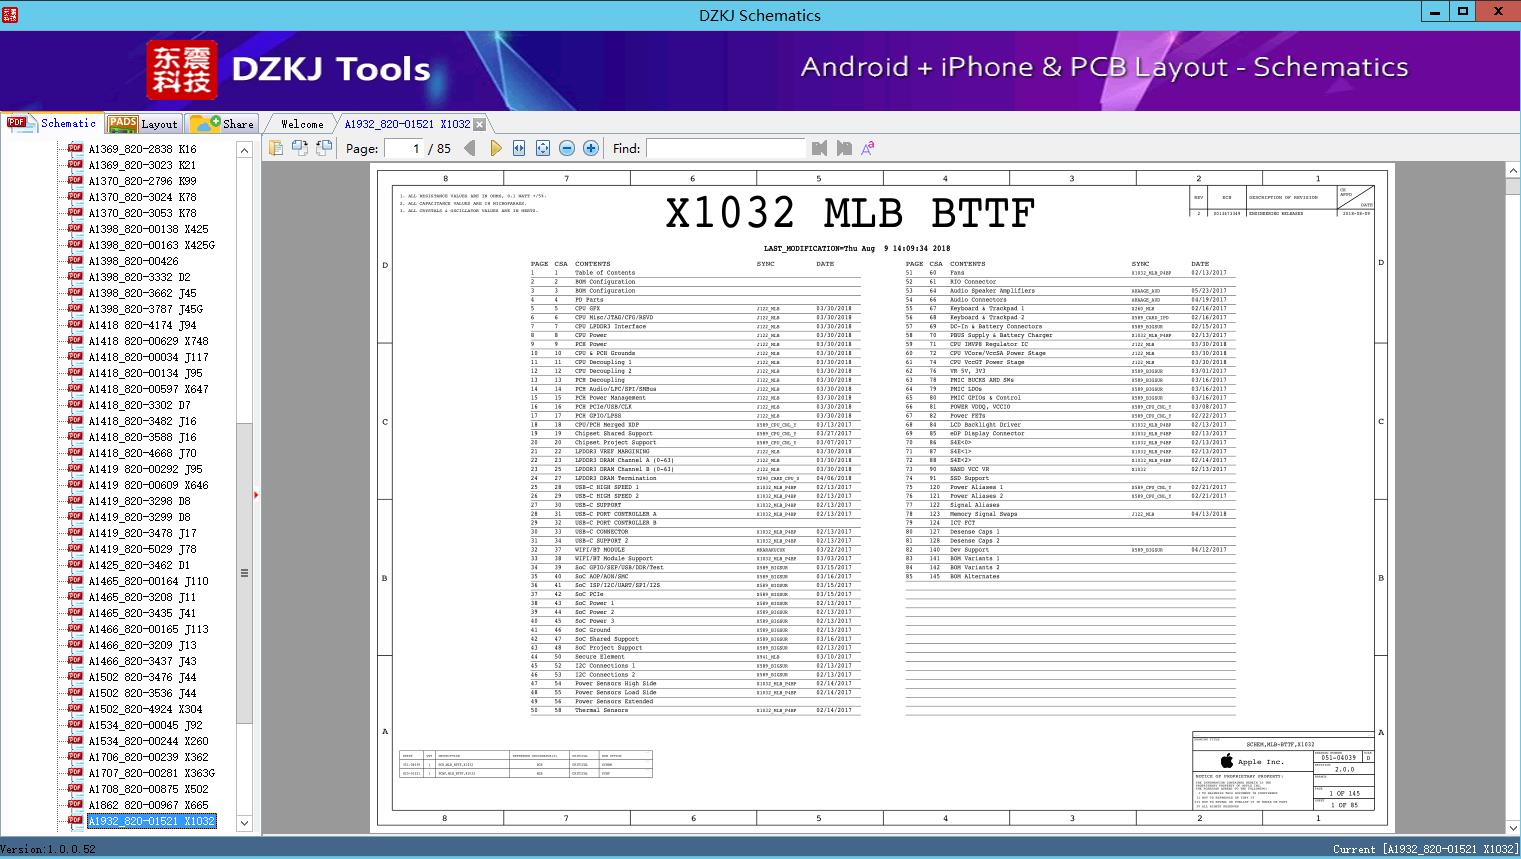Toggle match case for Find

[x=868, y=148]
